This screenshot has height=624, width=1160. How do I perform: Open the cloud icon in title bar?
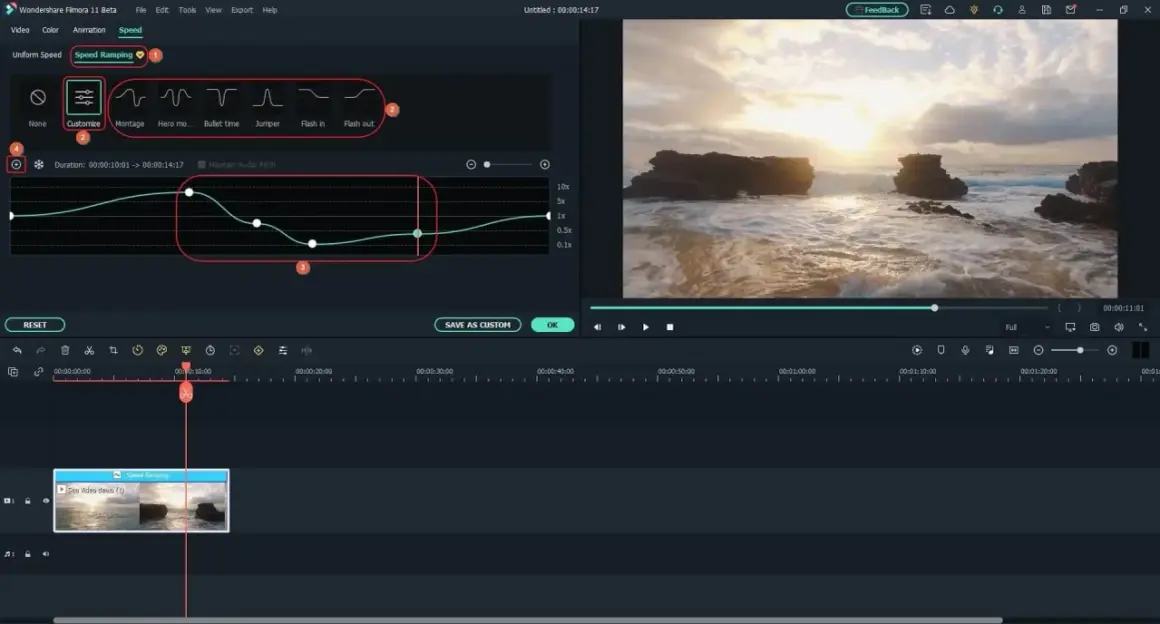(x=950, y=10)
